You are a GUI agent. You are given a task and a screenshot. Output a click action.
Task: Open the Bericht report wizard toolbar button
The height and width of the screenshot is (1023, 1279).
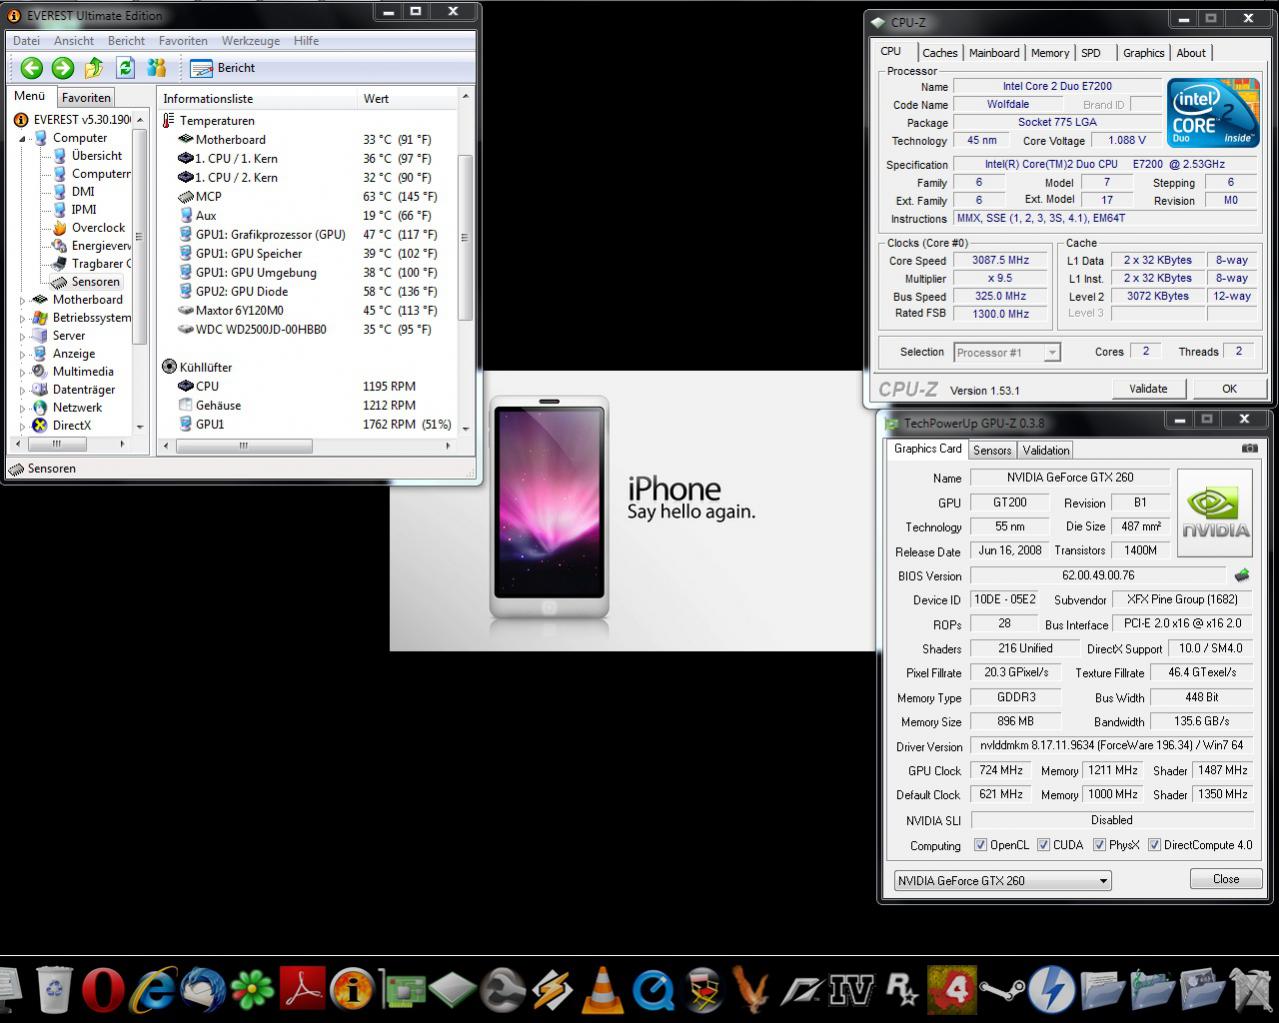tap(222, 68)
